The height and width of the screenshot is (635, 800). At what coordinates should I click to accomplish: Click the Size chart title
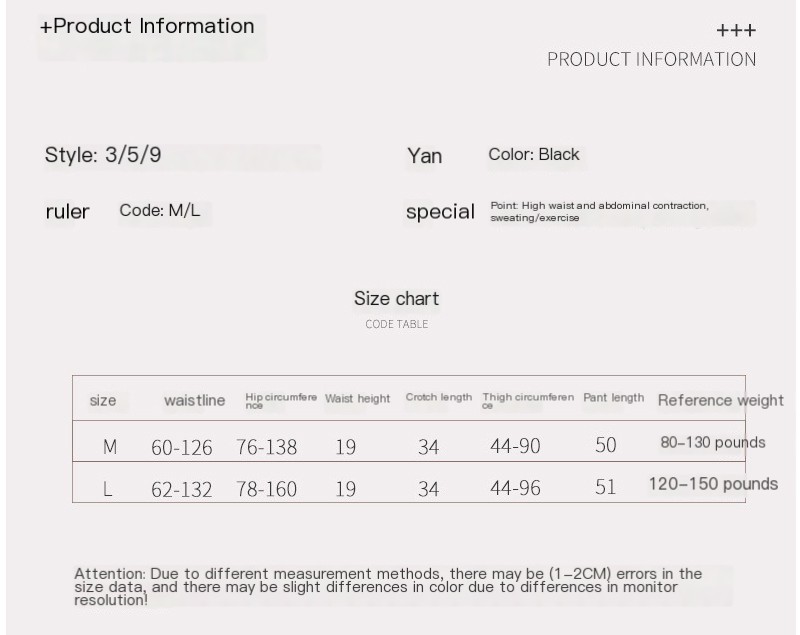[x=396, y=299]
